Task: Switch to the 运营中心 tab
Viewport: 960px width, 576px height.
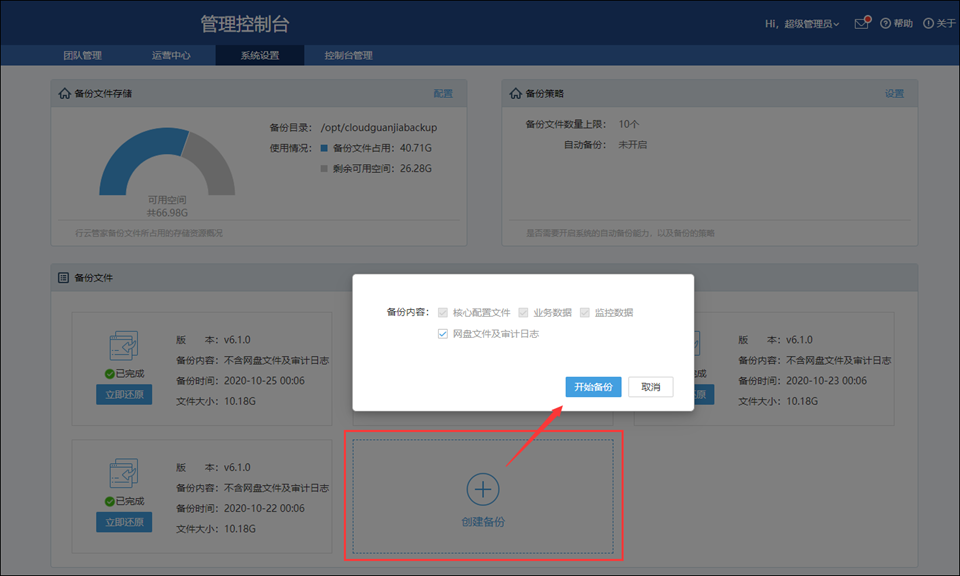Action: pos(171,55)
